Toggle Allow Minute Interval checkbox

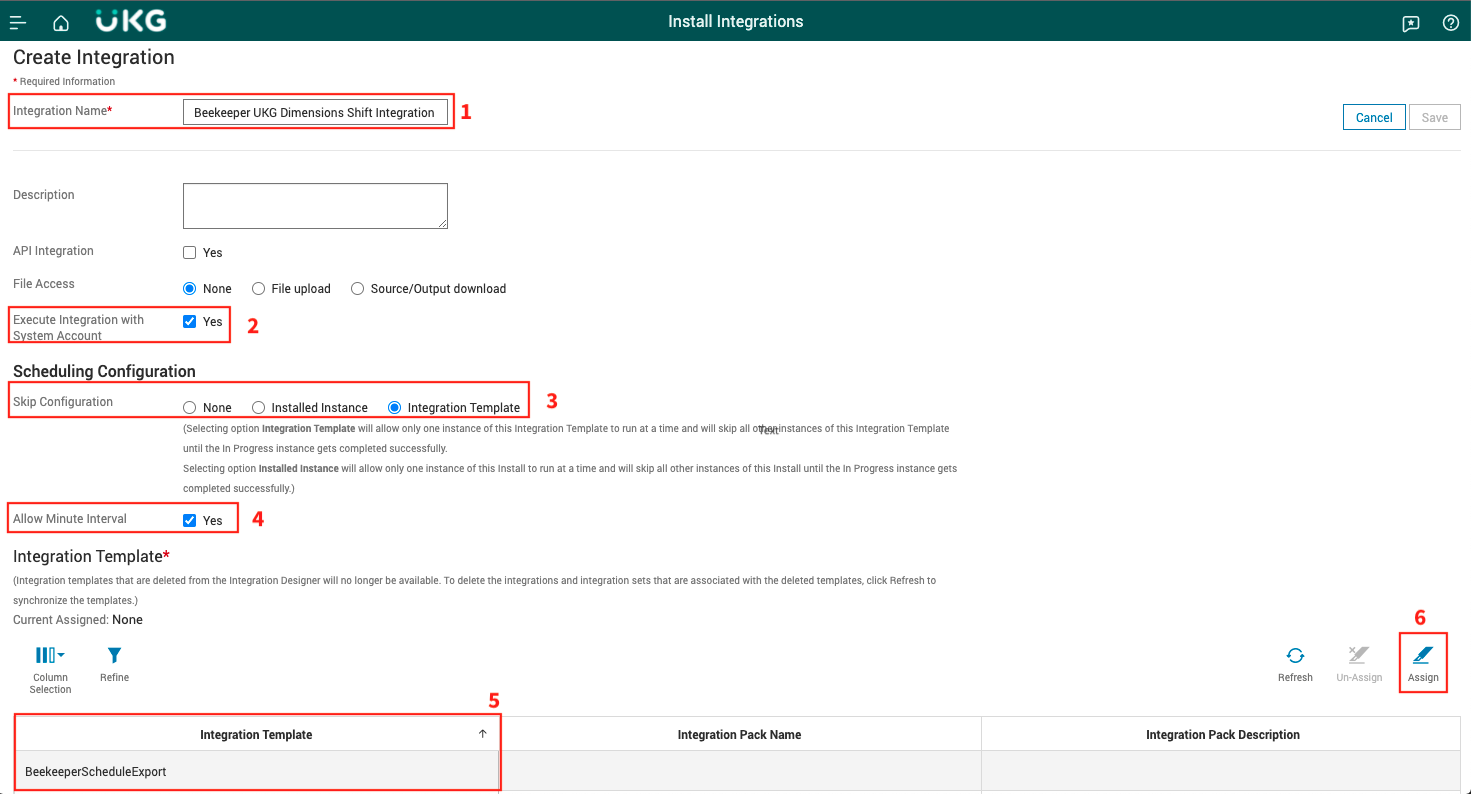pyautogui.click(x=190, y=520)
